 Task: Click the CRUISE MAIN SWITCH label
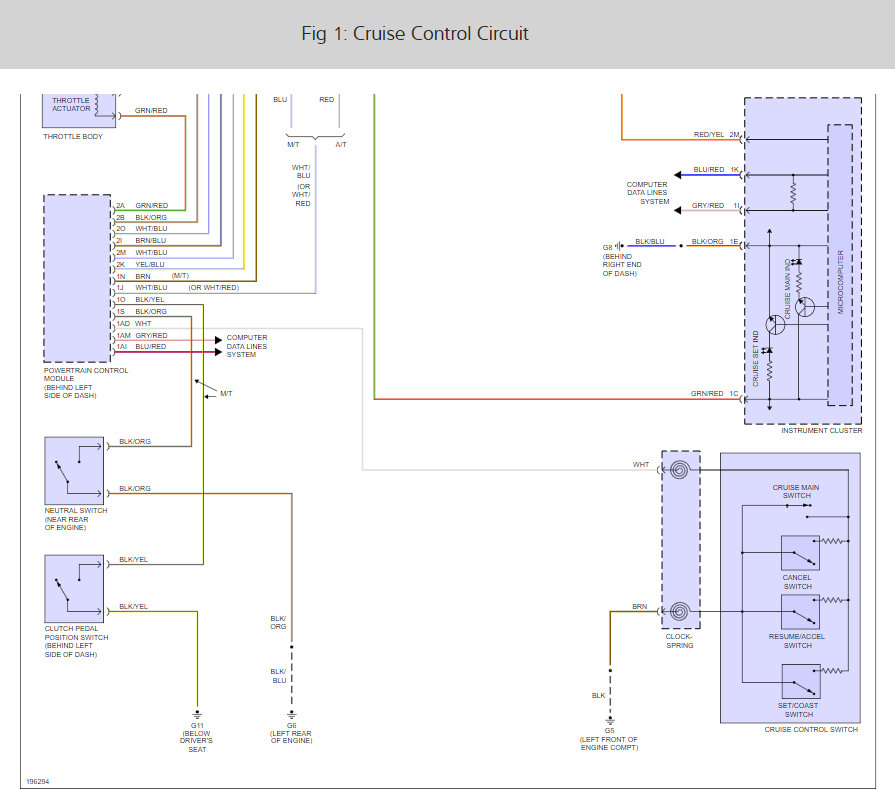click(x=796, y=491)
